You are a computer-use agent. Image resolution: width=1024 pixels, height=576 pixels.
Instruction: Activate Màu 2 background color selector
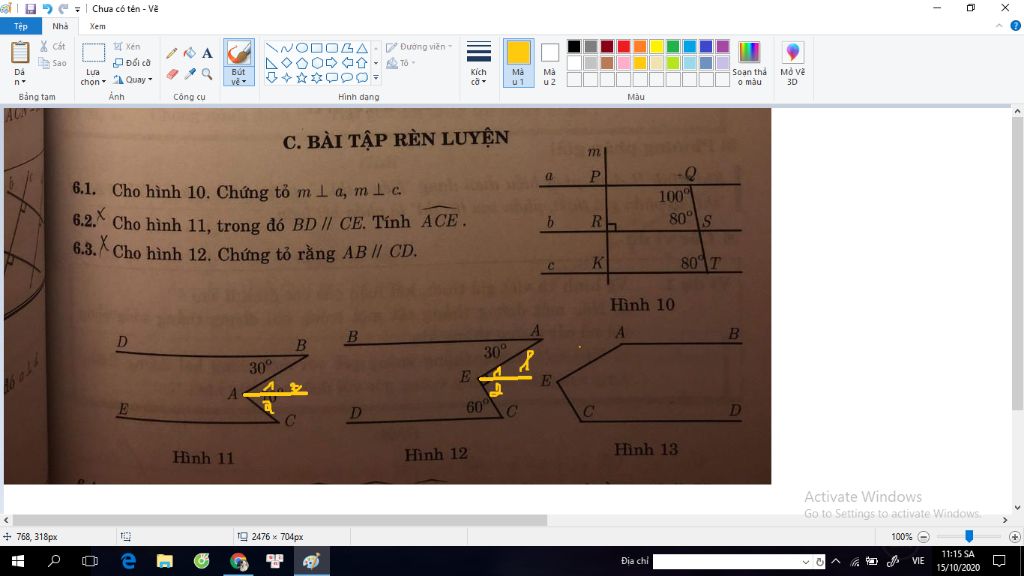(549, 63)
